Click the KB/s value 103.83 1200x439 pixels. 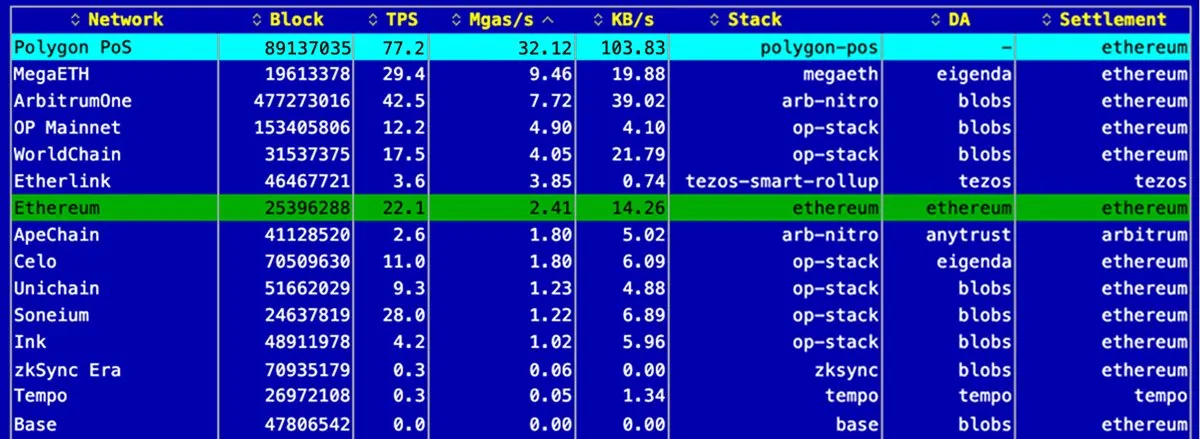pyautogui.click(x=634, y=46)
